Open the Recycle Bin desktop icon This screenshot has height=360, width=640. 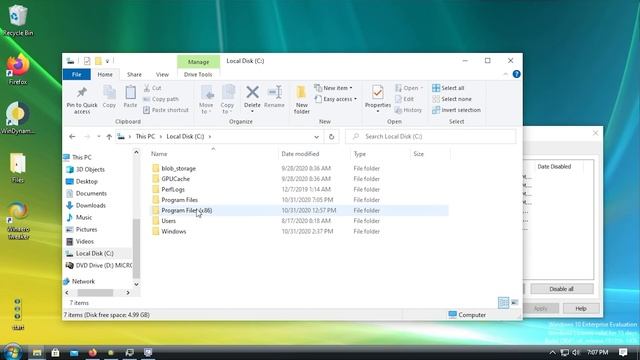18,20
